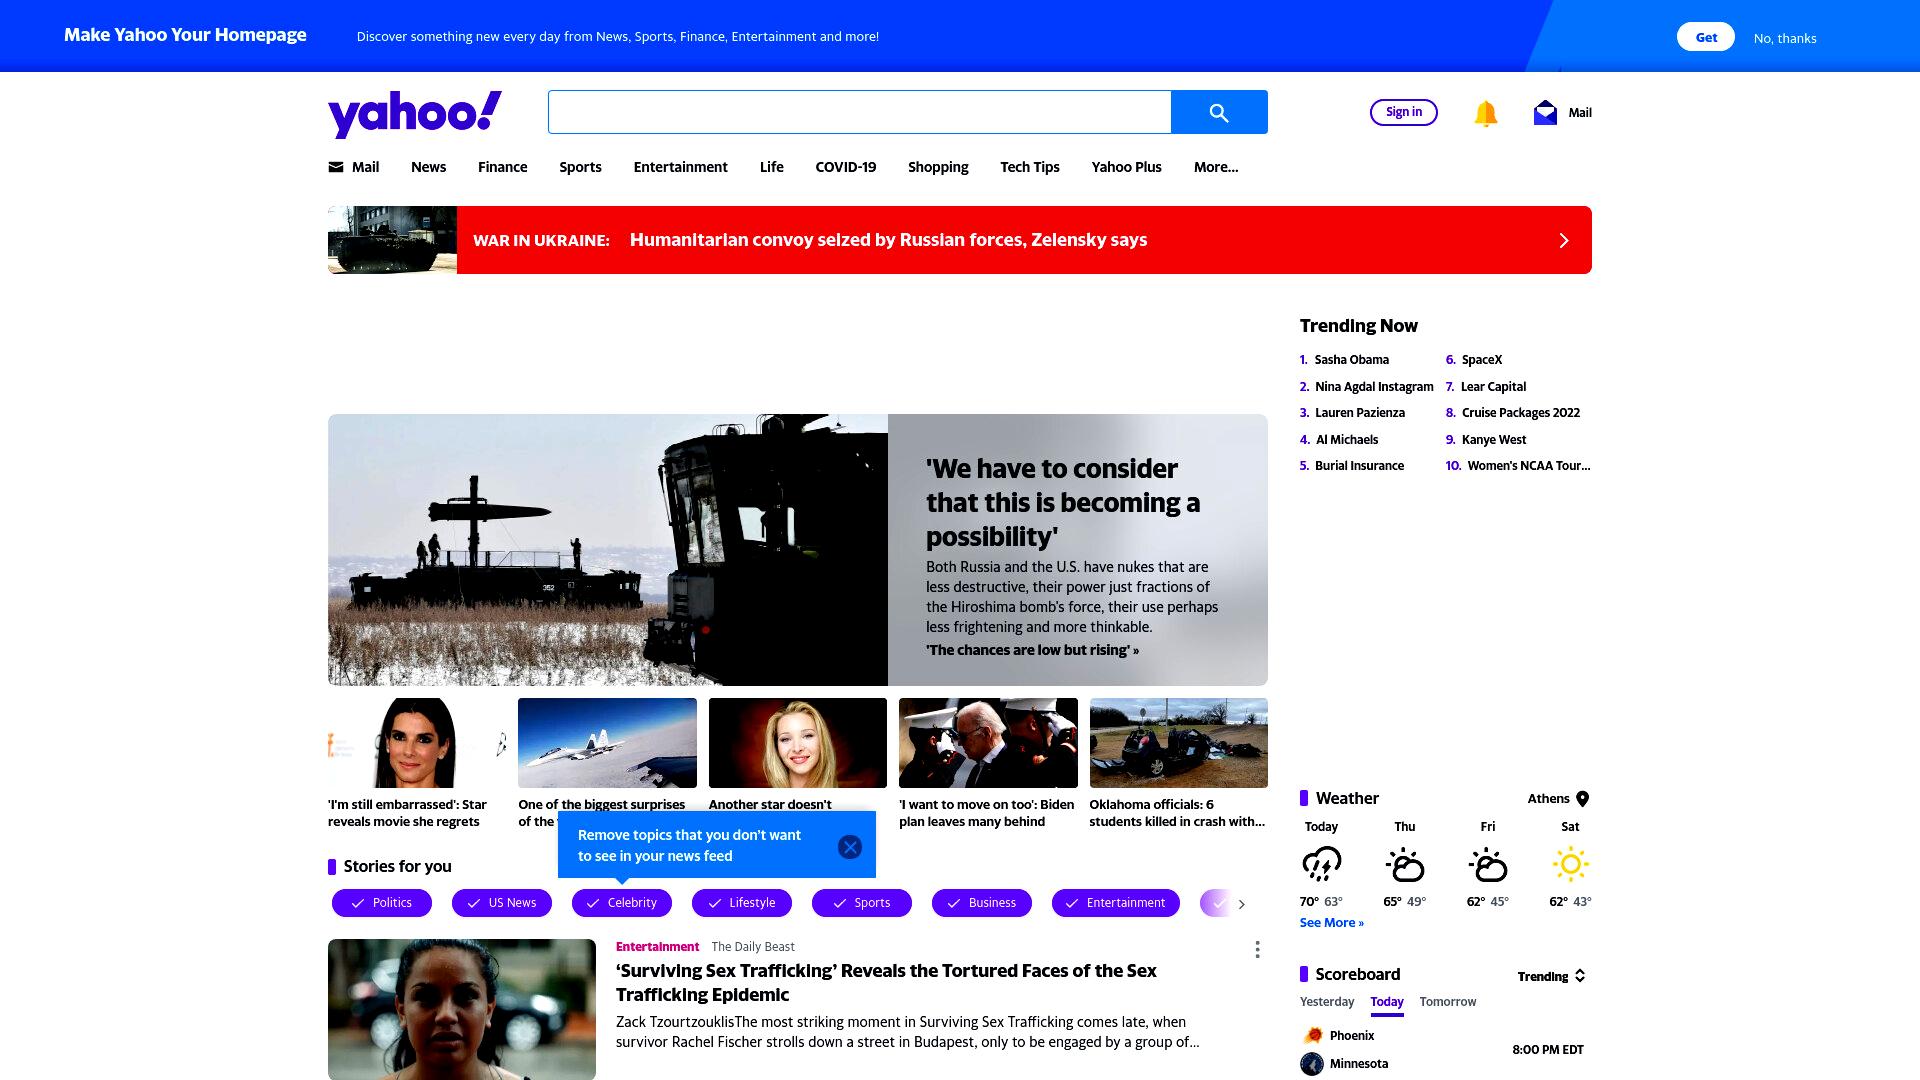The width and height of the screenshot is (1920, 1080).
Task: Open Life in the navigation bar
Action: [x=772, y=167]
